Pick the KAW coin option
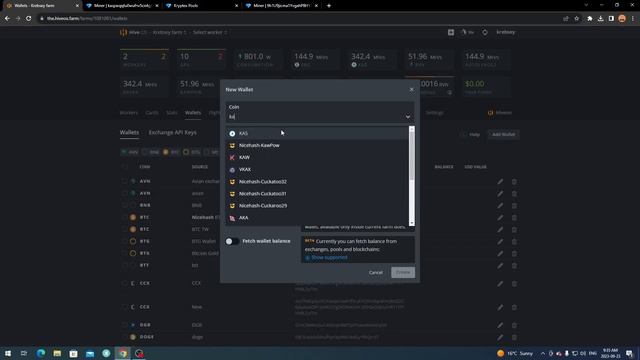This screenshot has width=640, height=360. (317, 157)
